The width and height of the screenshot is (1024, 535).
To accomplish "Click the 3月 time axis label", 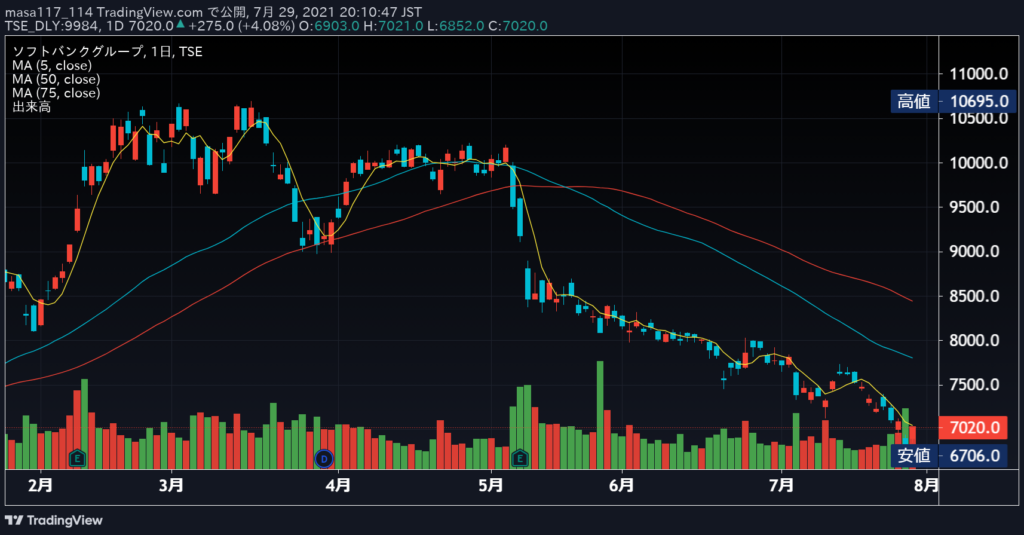I will [171, 485].
